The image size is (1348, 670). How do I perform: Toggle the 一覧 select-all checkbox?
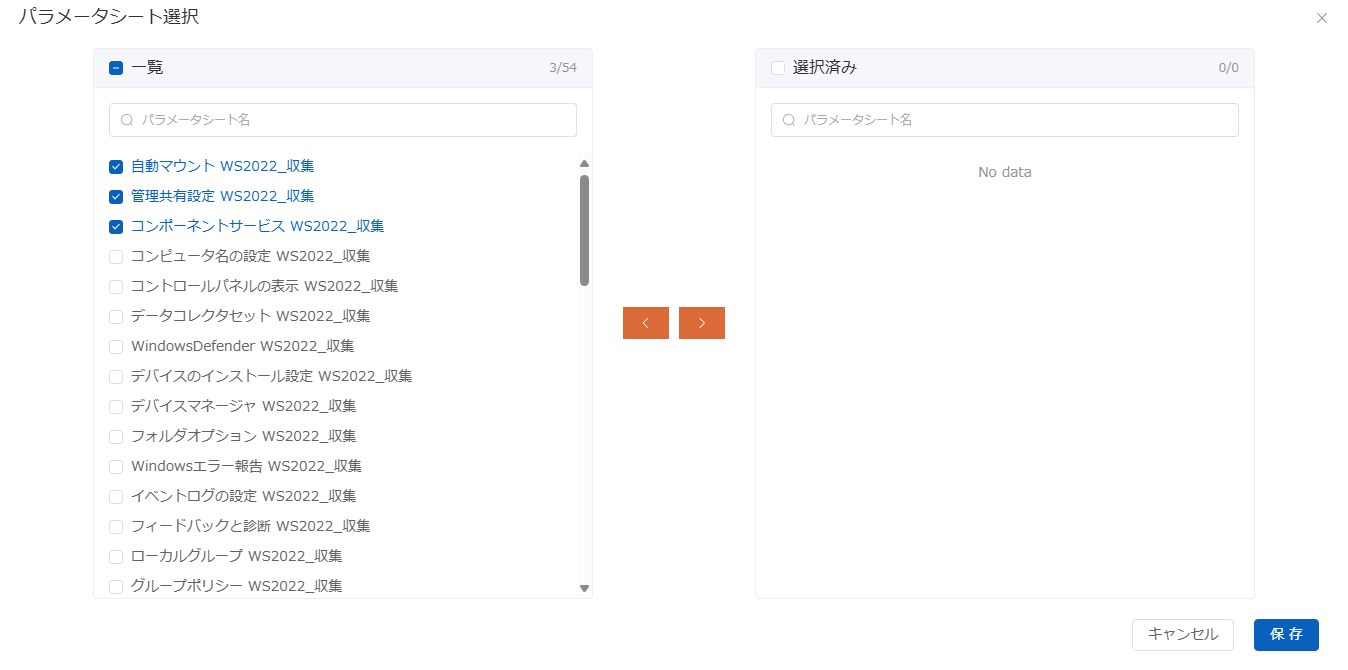pyautogui.click(x=116, y=68)
